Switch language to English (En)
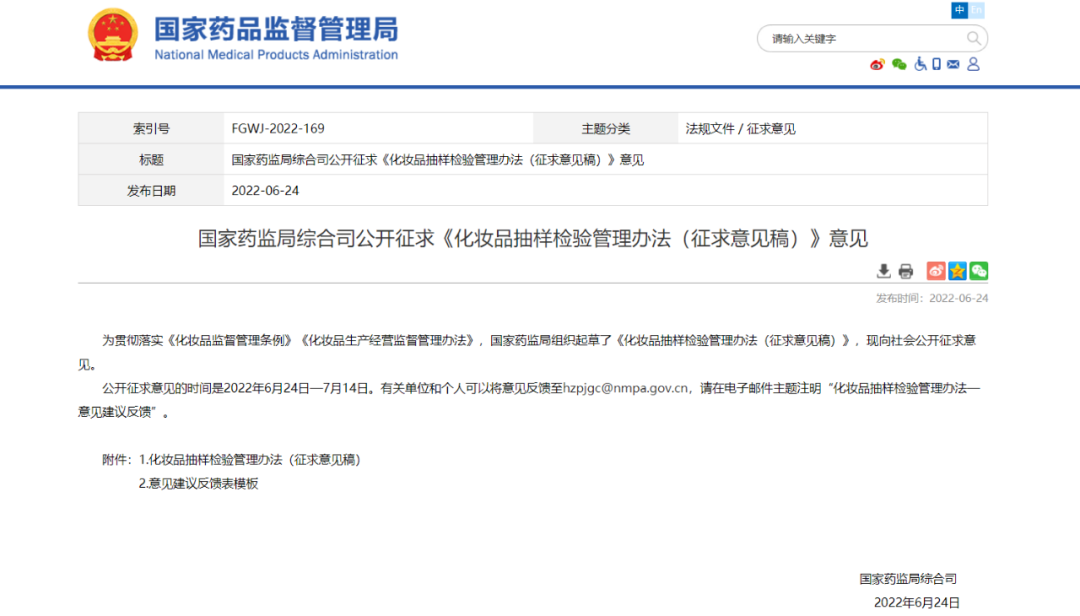This screenshot has height=616, width=1080. [977, 10]
